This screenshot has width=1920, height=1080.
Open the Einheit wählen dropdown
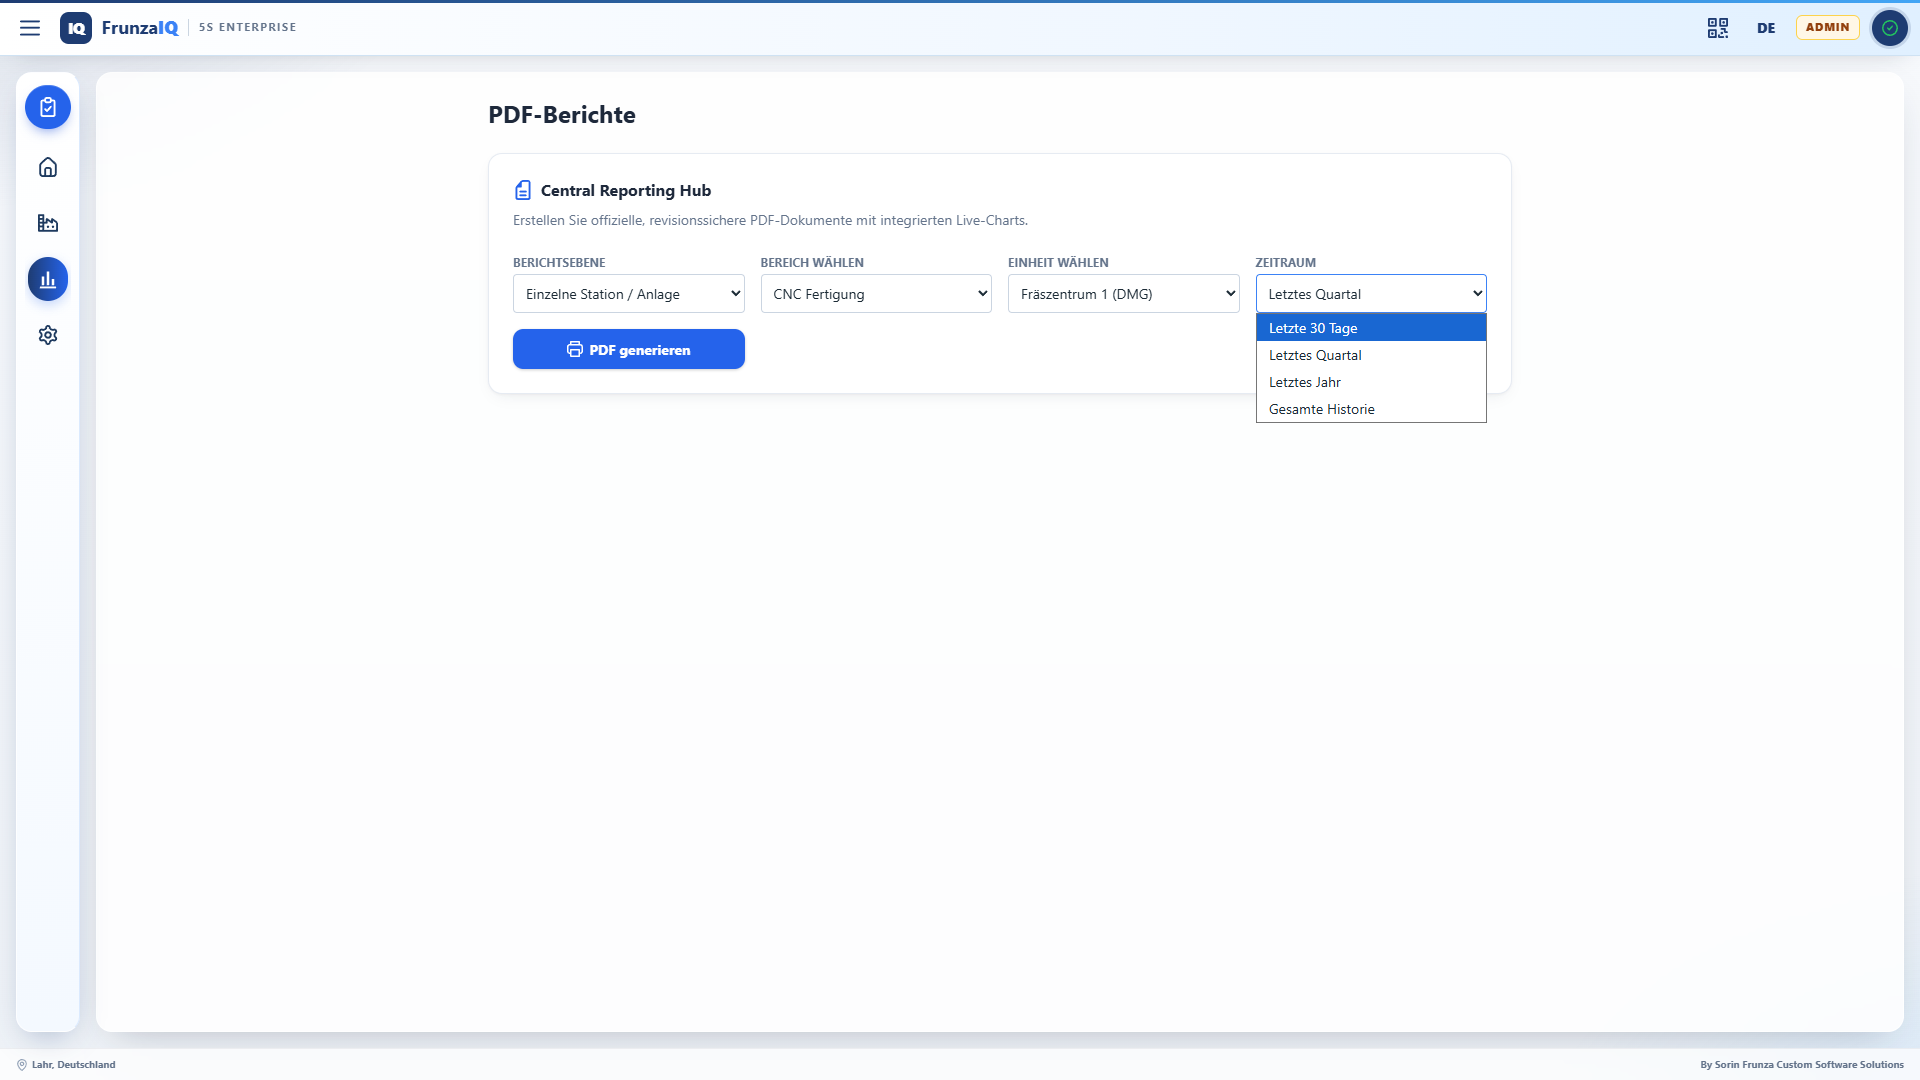coord(1123,294)
